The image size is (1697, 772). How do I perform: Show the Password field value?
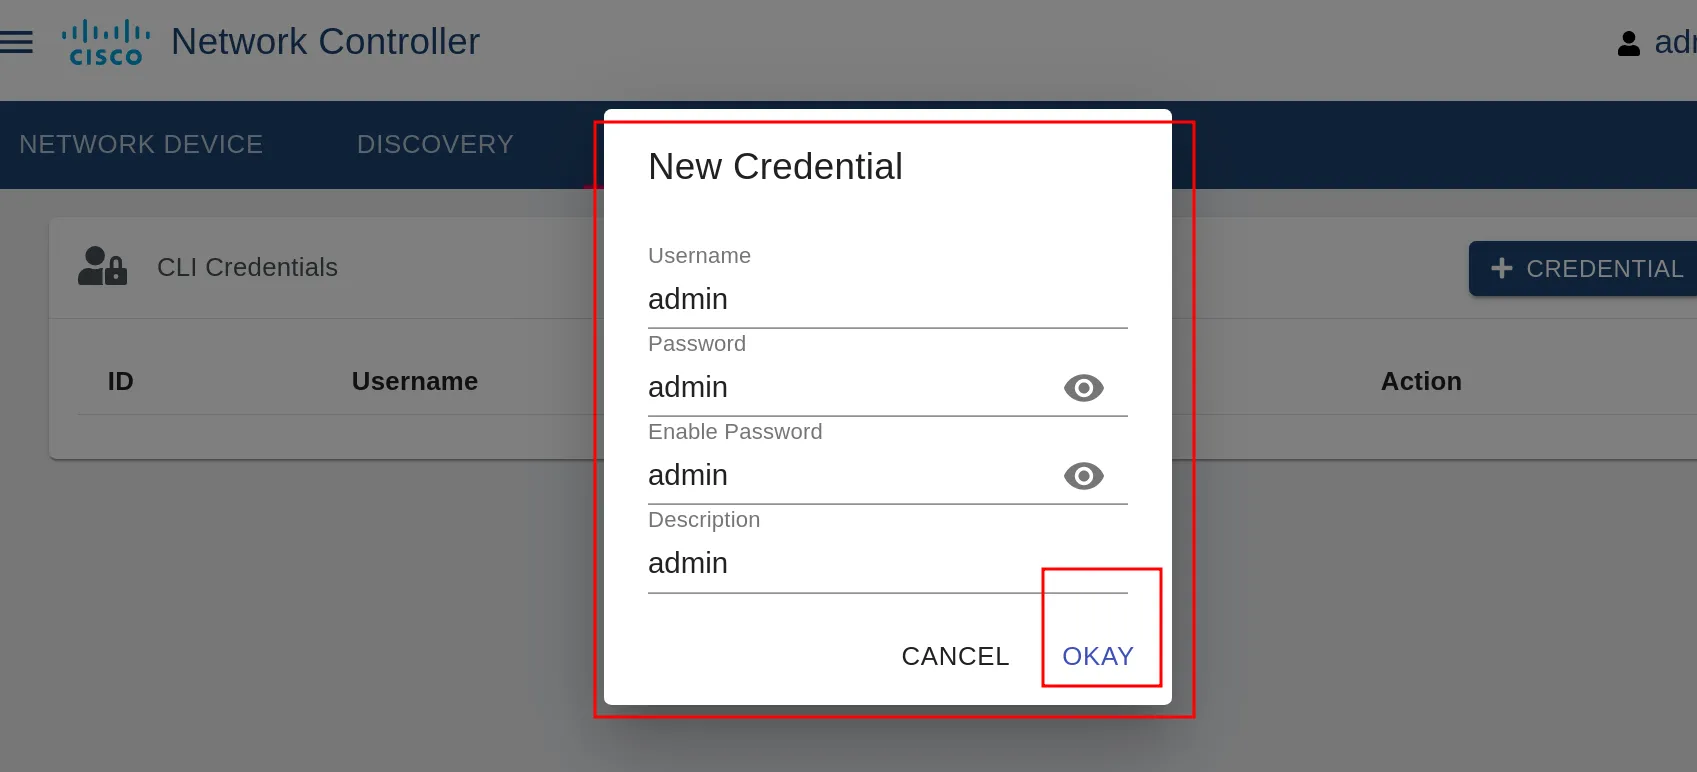(x=1083, y=388)
